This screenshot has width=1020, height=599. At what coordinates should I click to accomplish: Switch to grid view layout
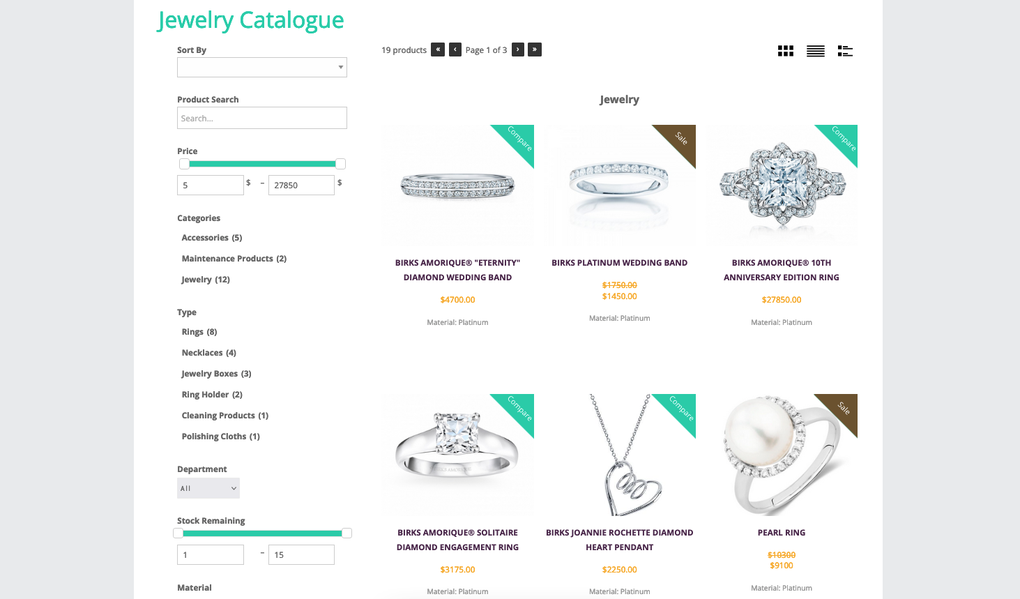click(x=785, y=50)
